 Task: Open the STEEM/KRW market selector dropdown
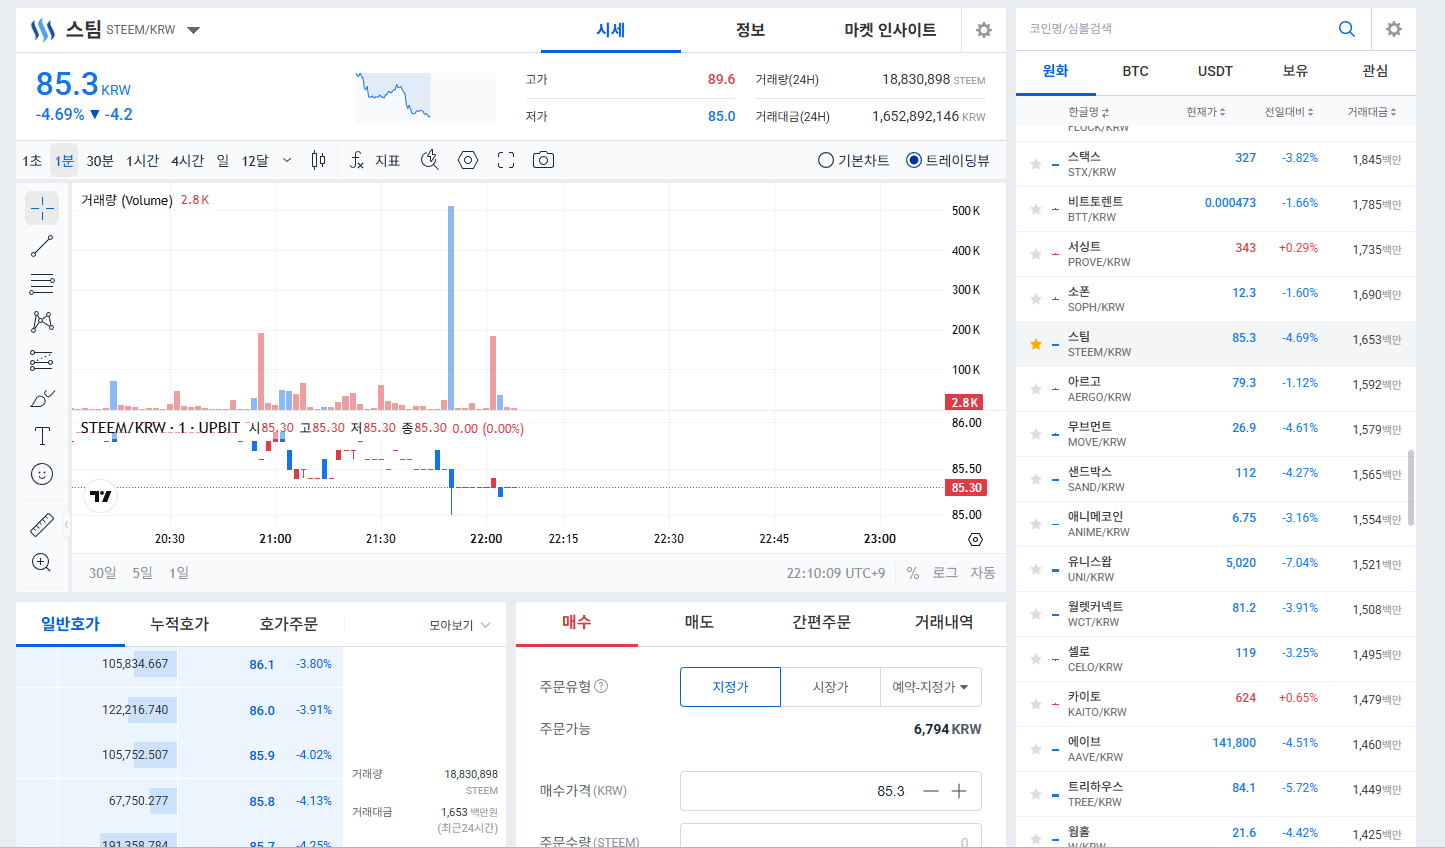(194, 30)
